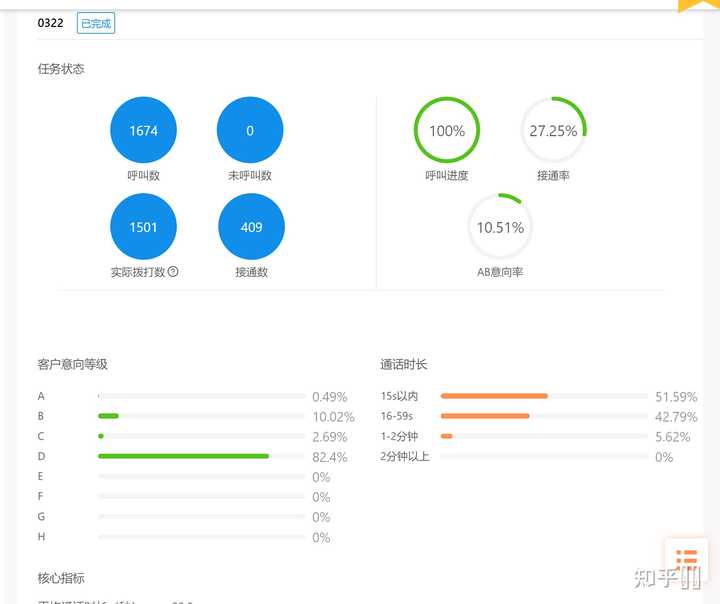720x604 pixels.
Task: Click the grade H row label
Action: pyautogui.click(x=41, y=536)
